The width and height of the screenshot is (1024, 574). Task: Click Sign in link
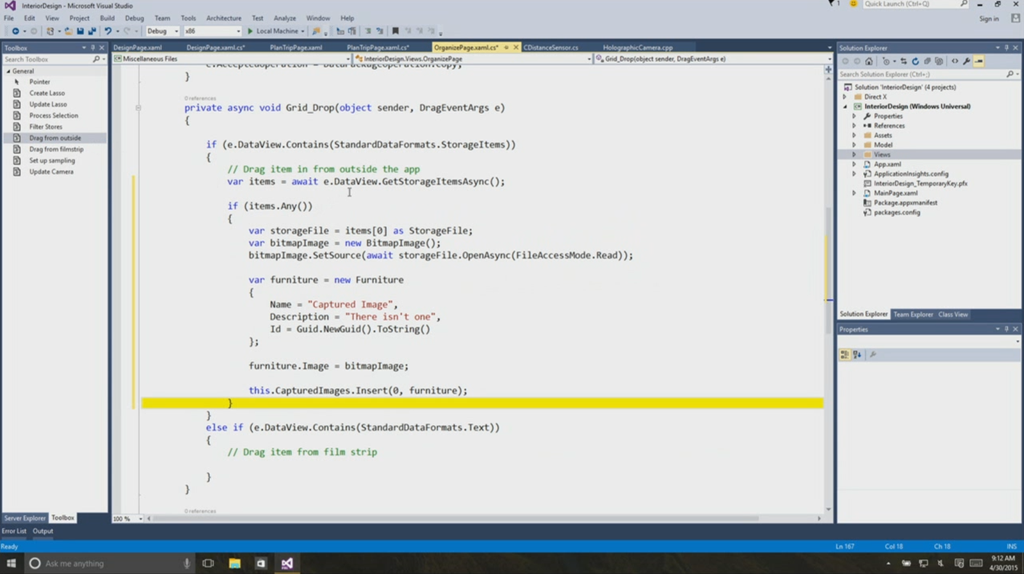coord(989,19)
